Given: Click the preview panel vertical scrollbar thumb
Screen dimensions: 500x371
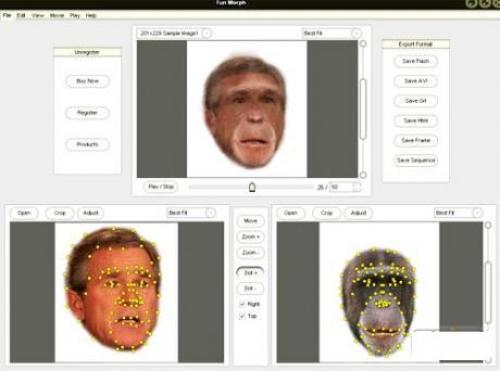Looking at the screenshot, I should pos(363,109).
